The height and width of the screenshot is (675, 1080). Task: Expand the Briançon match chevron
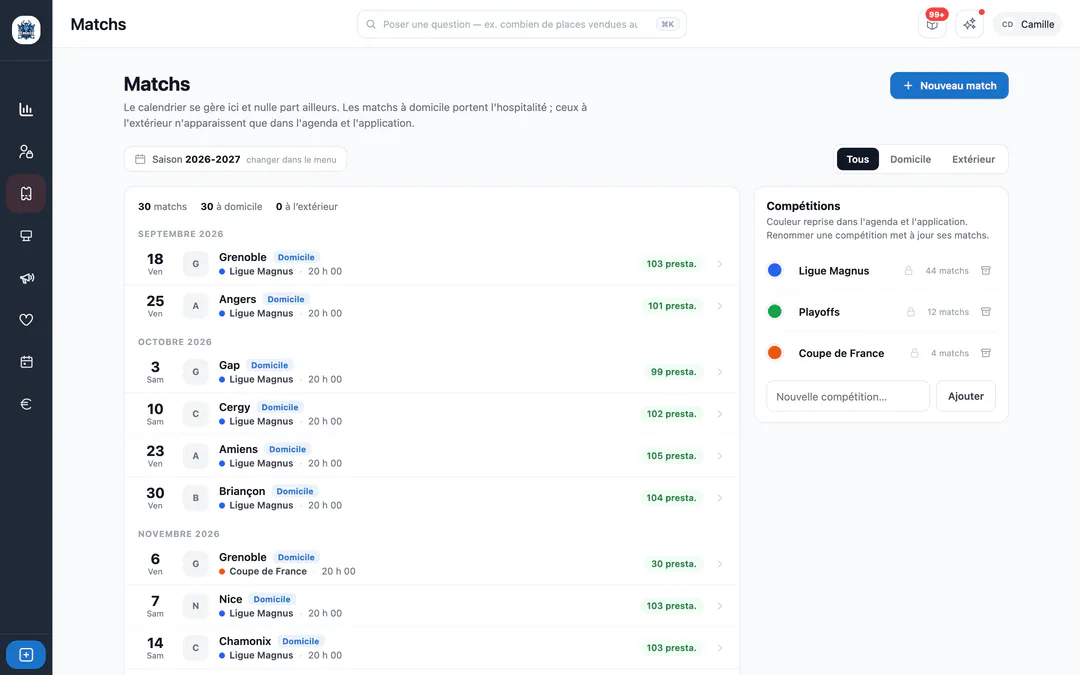point(720,498)
